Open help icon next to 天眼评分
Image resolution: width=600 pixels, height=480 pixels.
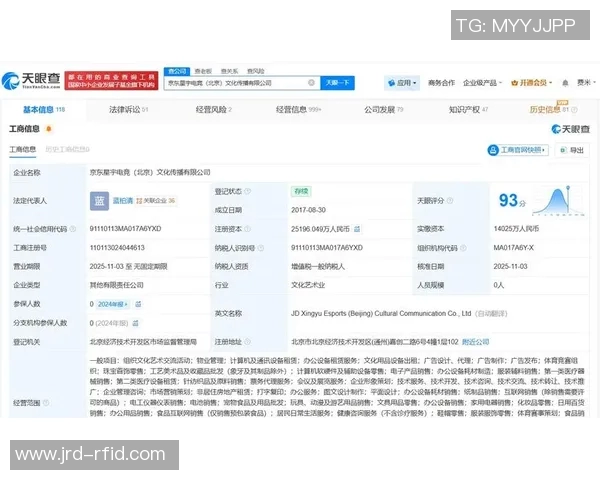pos(450,201)
